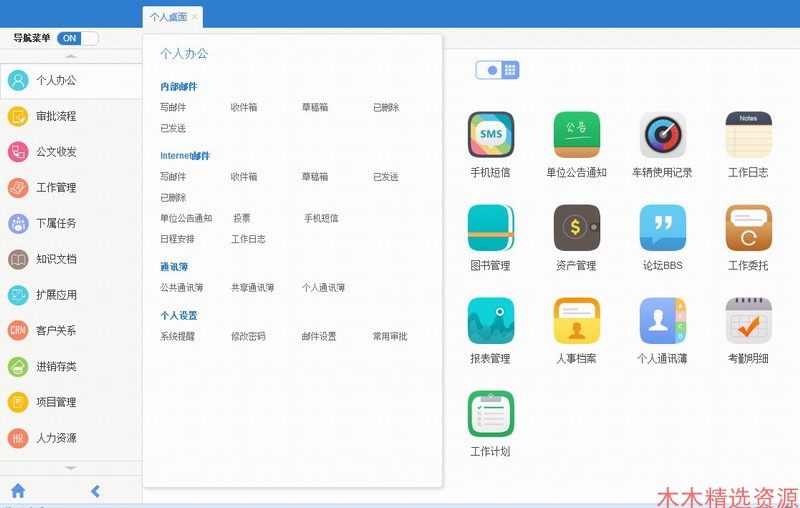Toggle the 导航菜单 ON switch
This screenshot has width=800, height=508.
[x=78, y=38]
